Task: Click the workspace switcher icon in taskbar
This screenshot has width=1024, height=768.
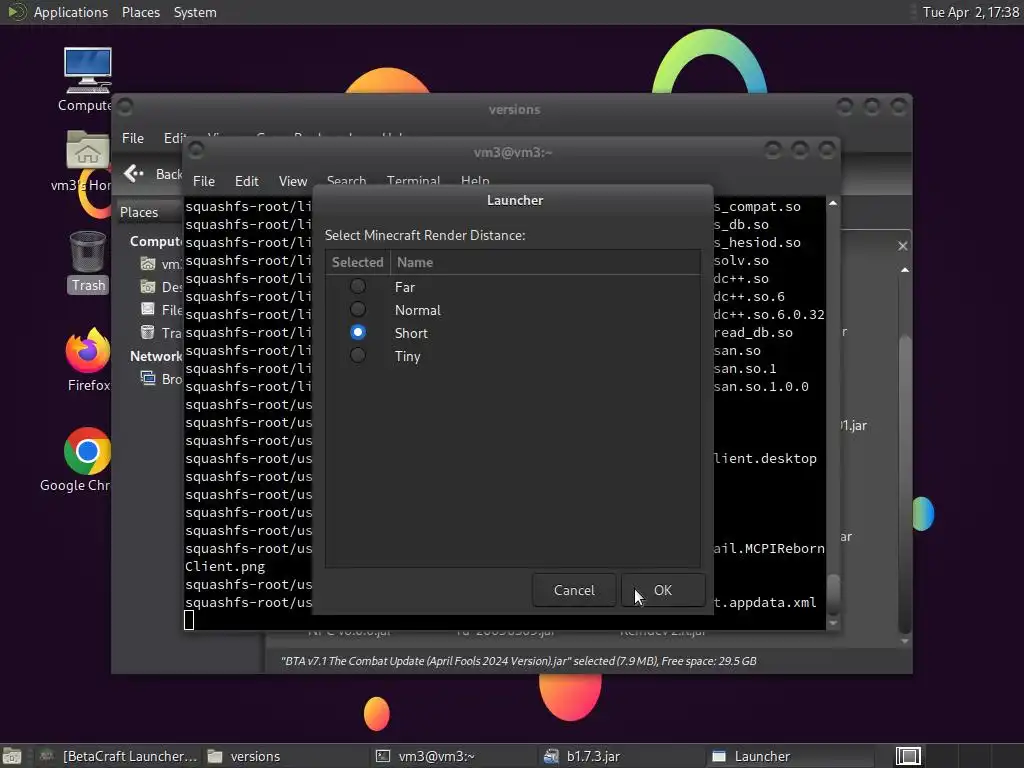Action: 908,756
